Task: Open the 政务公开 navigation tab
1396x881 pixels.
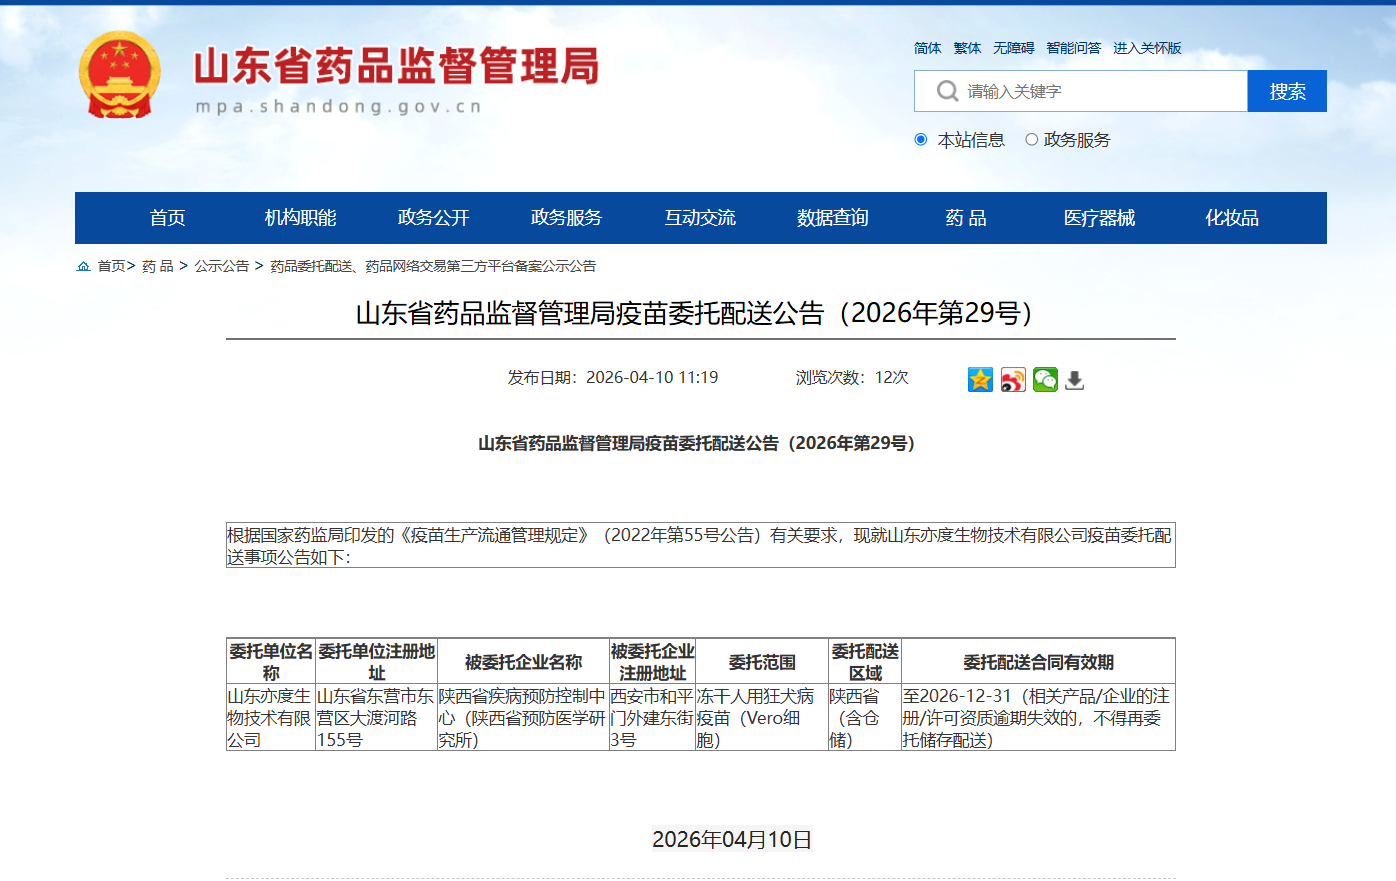Action: click(433, 218)
